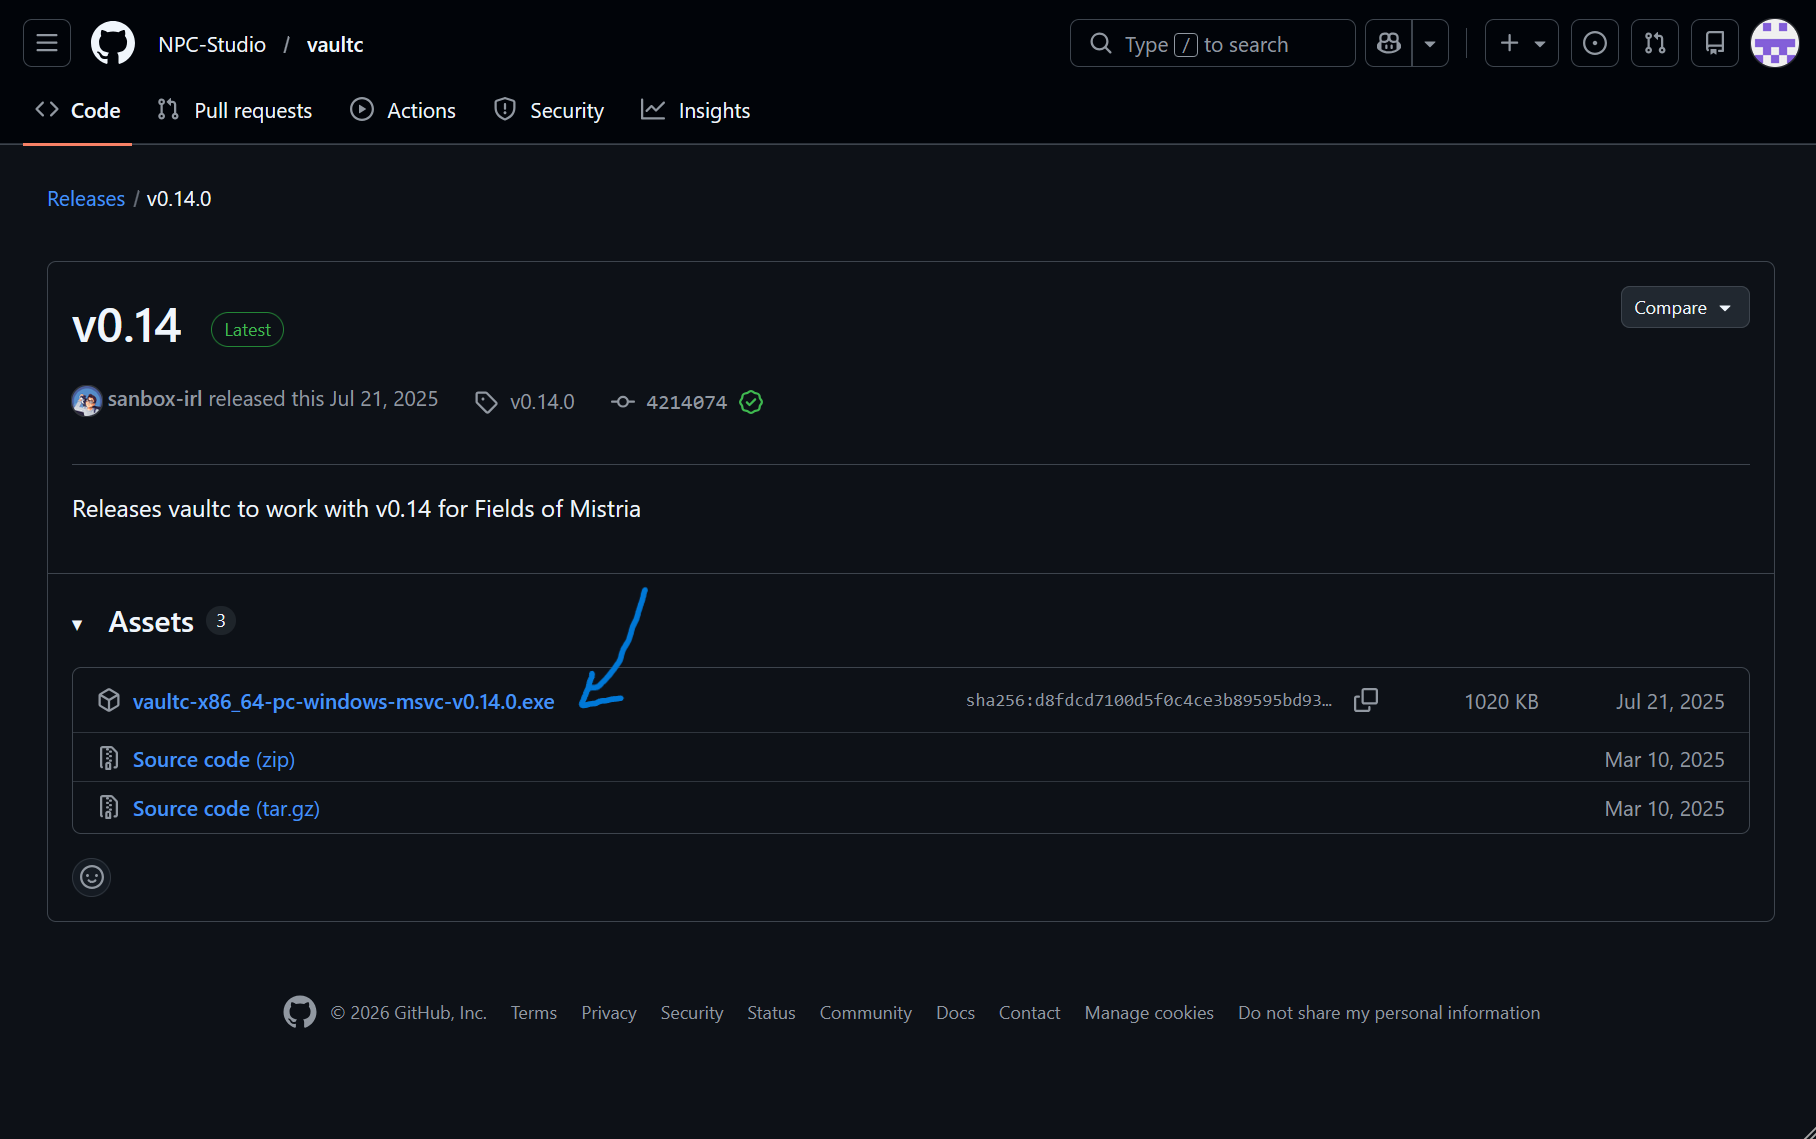Image resolution: width=1816 pixels, height=1139 pixels.
Task: Click the search input field
Action: (x=1212, y=44)
